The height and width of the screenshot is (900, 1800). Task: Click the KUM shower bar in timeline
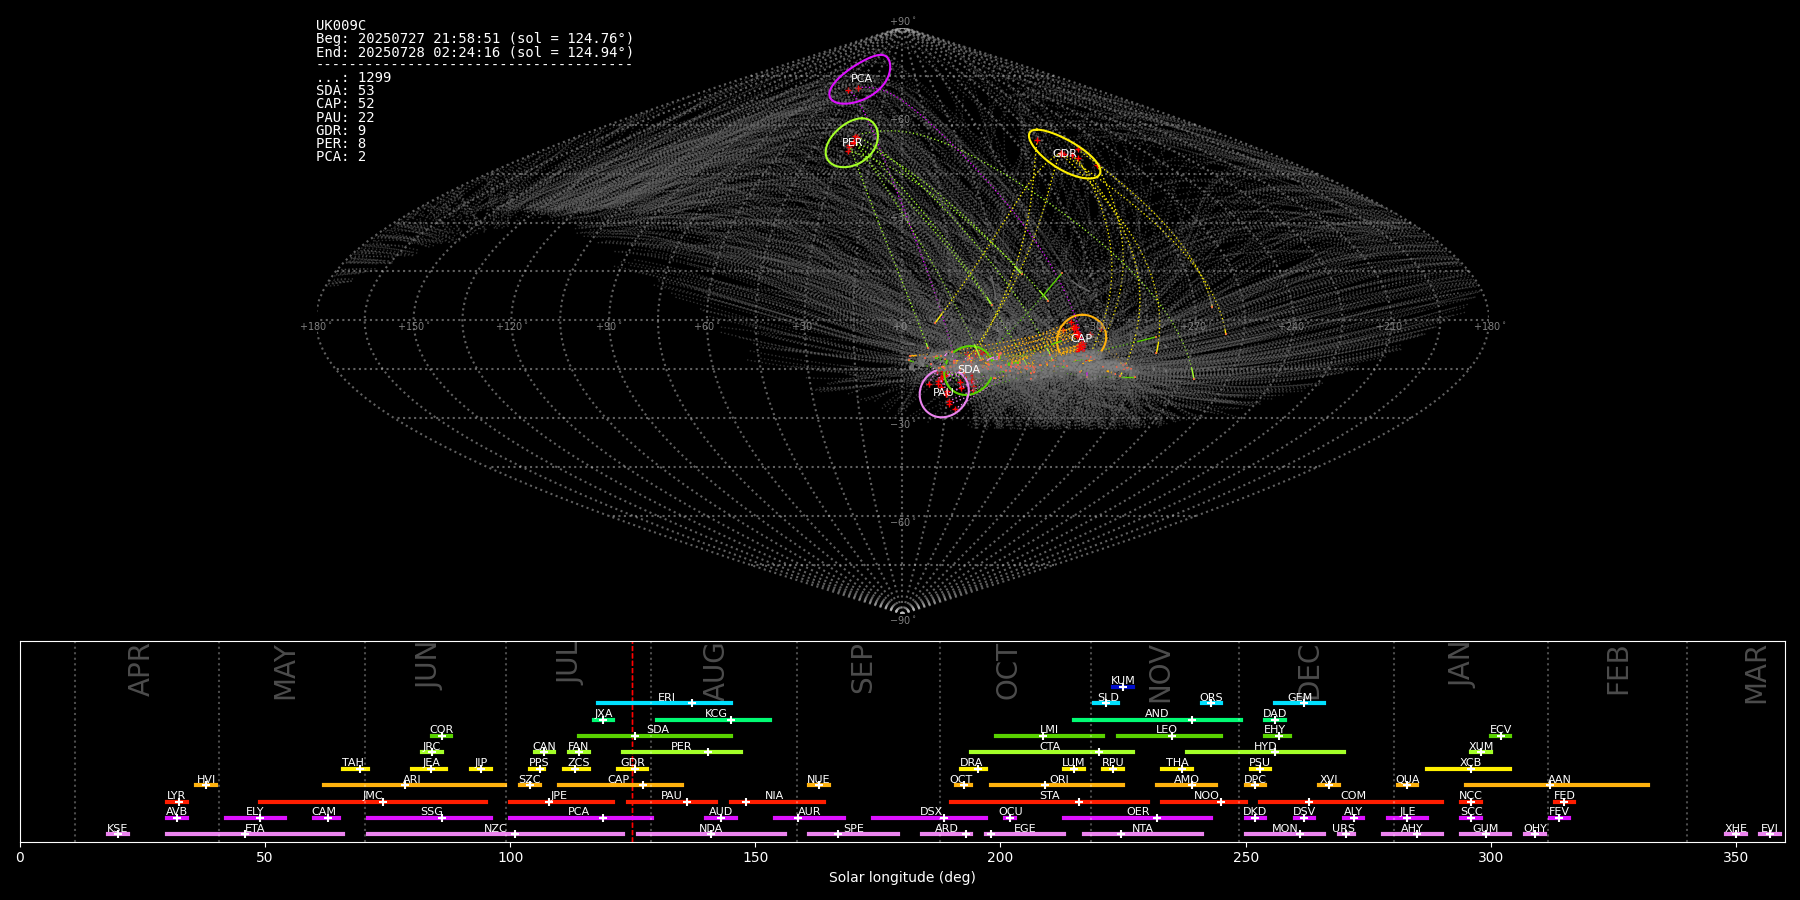(x=1123, y=687)
